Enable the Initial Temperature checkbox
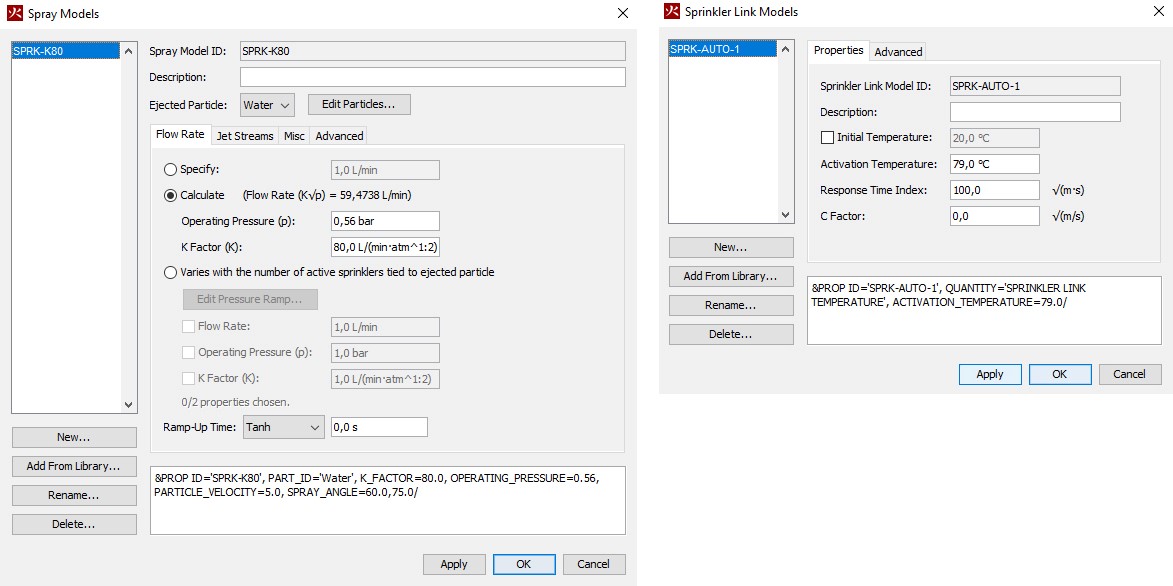Viewport: 1173px width, 586px height. [827, 138]
